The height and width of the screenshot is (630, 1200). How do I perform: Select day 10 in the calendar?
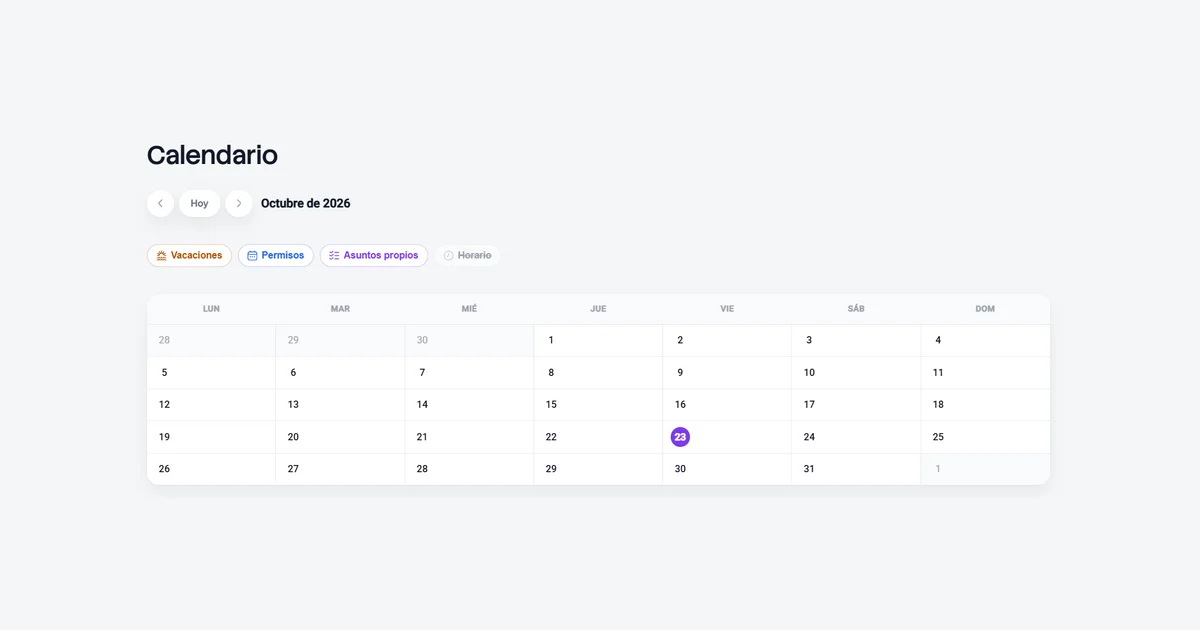coord(856,373)
